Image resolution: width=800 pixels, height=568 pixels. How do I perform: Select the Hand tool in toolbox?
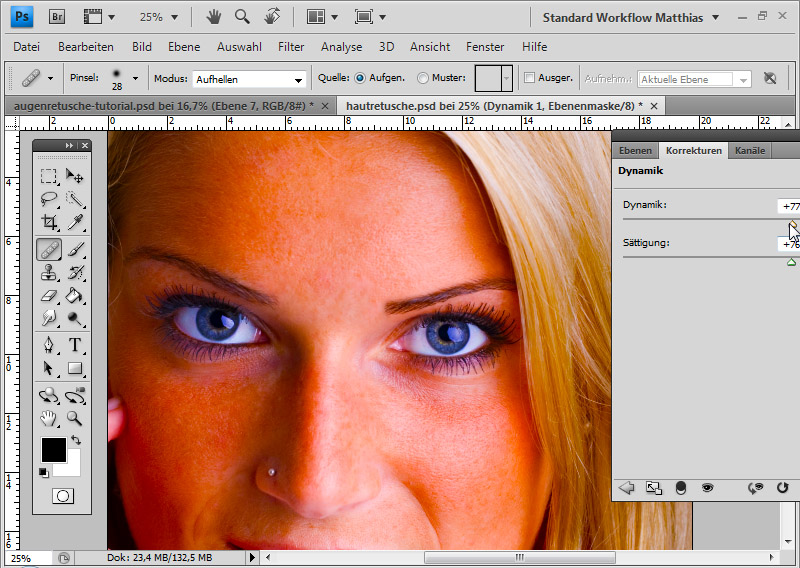pos(49,419)
